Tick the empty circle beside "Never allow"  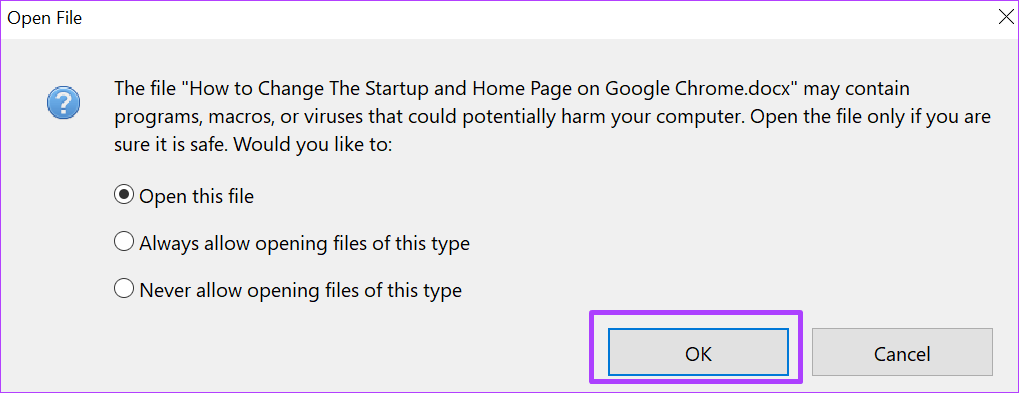[123, 289]
